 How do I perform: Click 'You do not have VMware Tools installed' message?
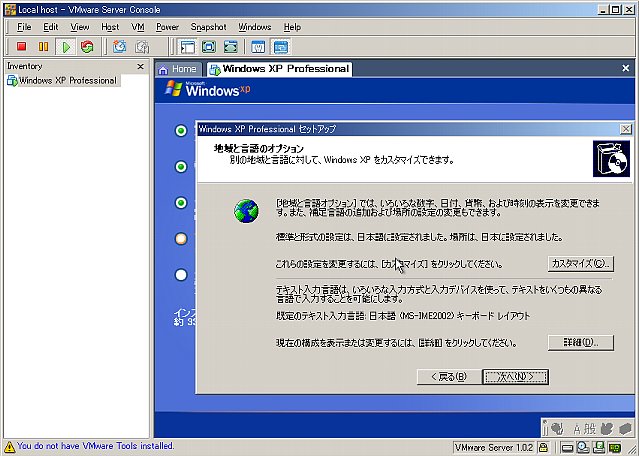tap(95, 446)
